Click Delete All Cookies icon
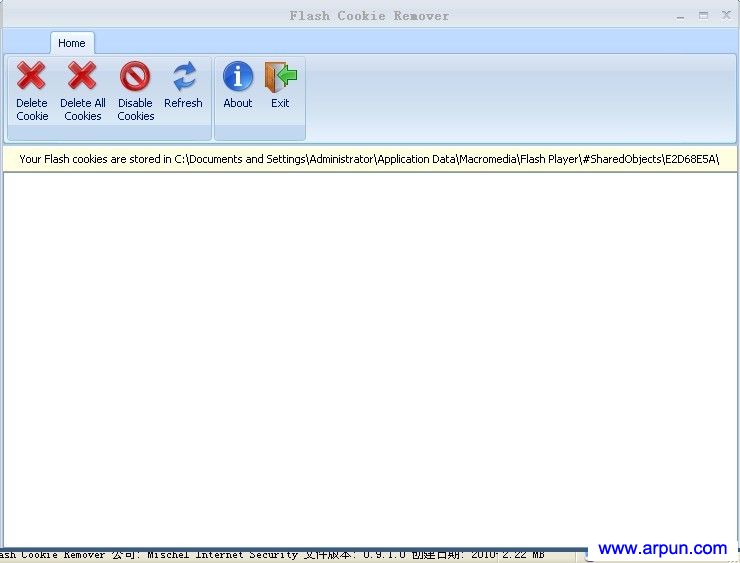Screen dimensions: 740x563 (82, 76)
